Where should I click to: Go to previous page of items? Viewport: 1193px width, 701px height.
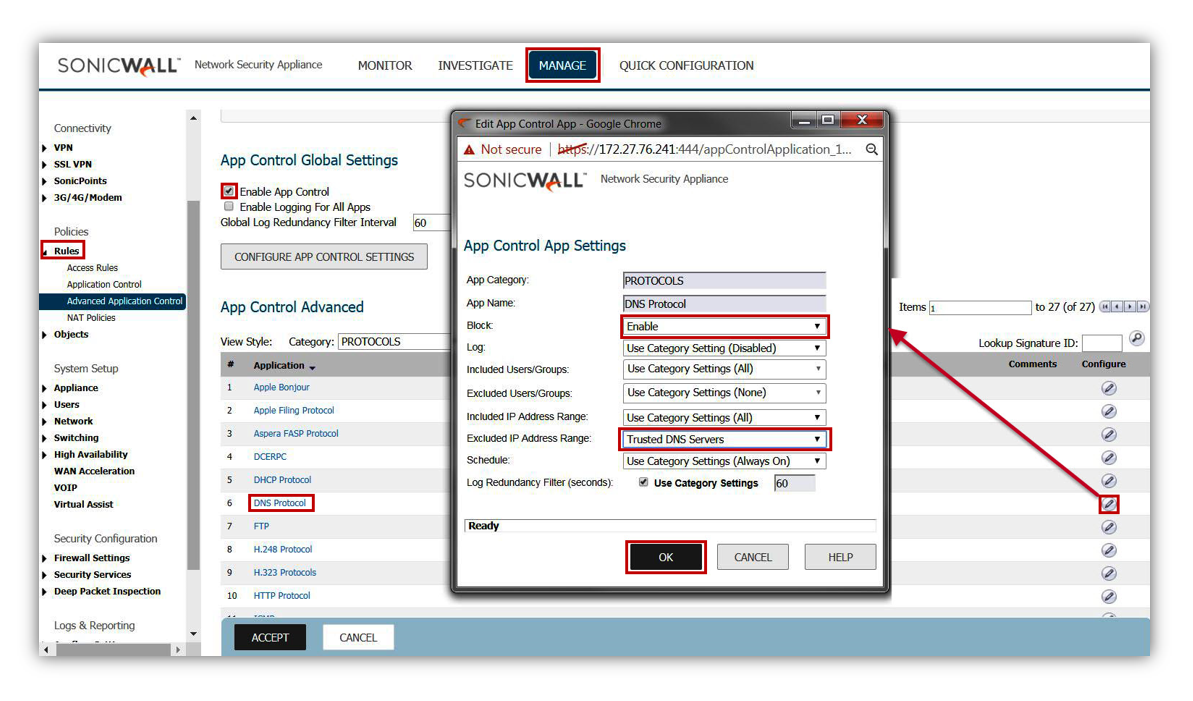click(x=1118, y=307)
